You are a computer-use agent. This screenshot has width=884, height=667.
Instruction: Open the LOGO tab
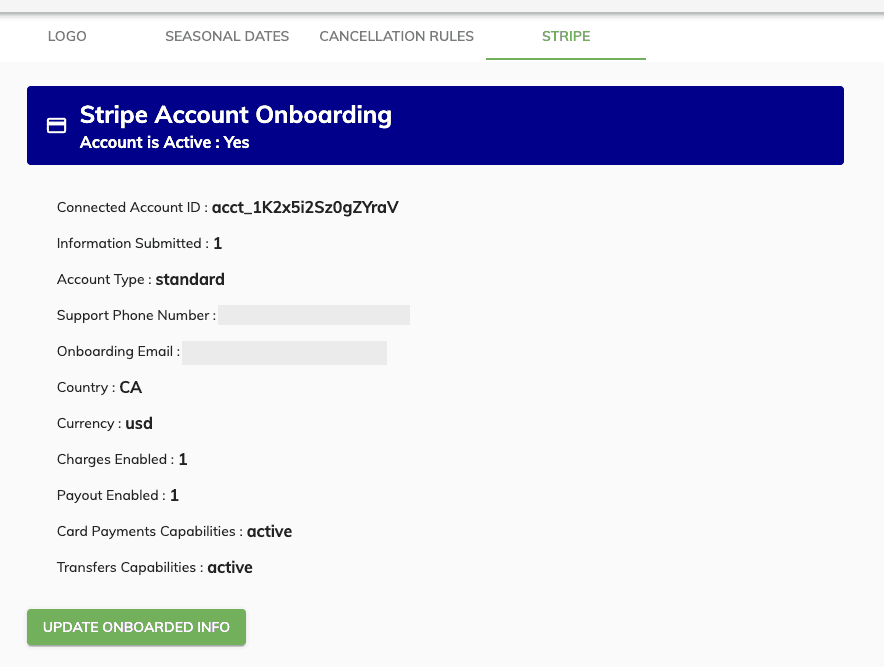(x=67, y=36)
